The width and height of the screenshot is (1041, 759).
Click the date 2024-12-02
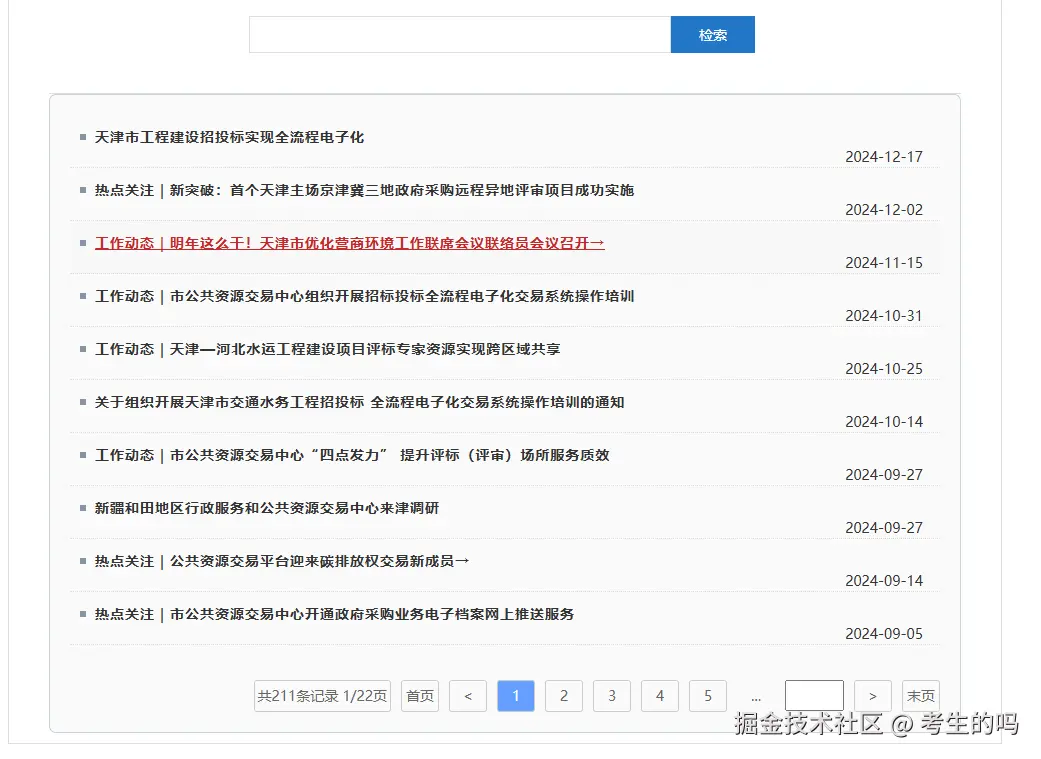click(x=884, y=210)
